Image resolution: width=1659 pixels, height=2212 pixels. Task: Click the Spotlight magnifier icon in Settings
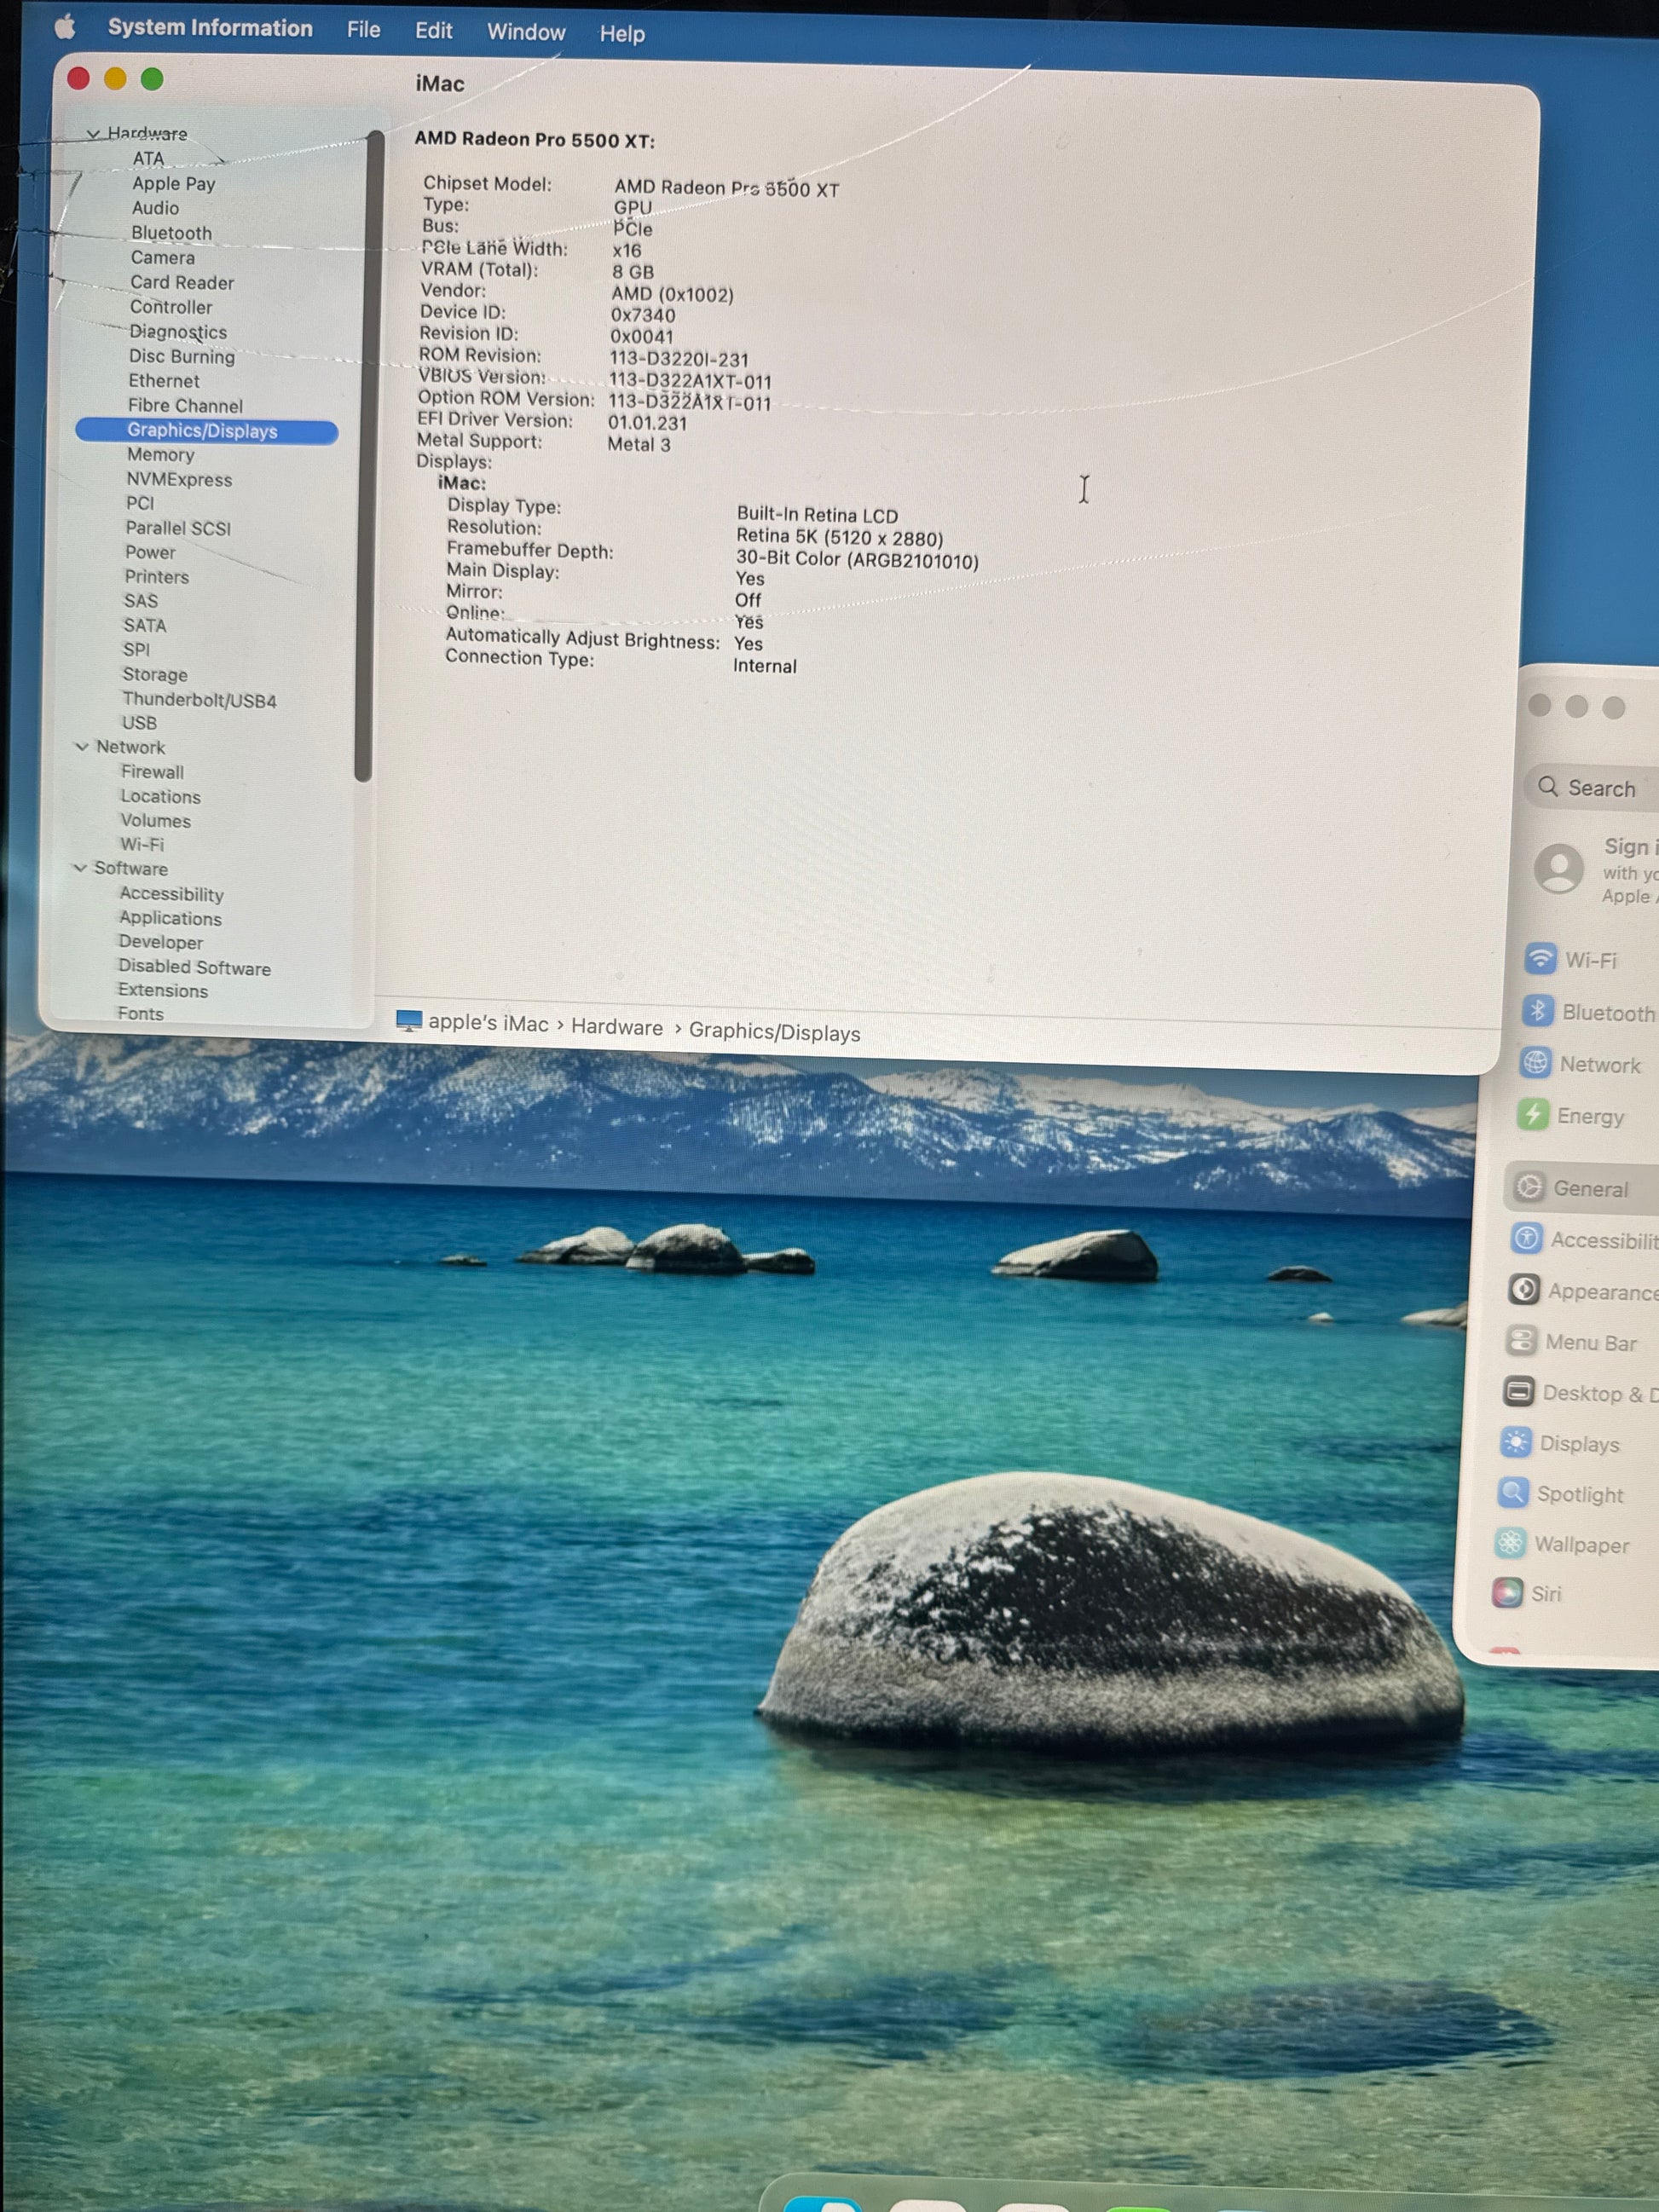click(1513, 1493)
